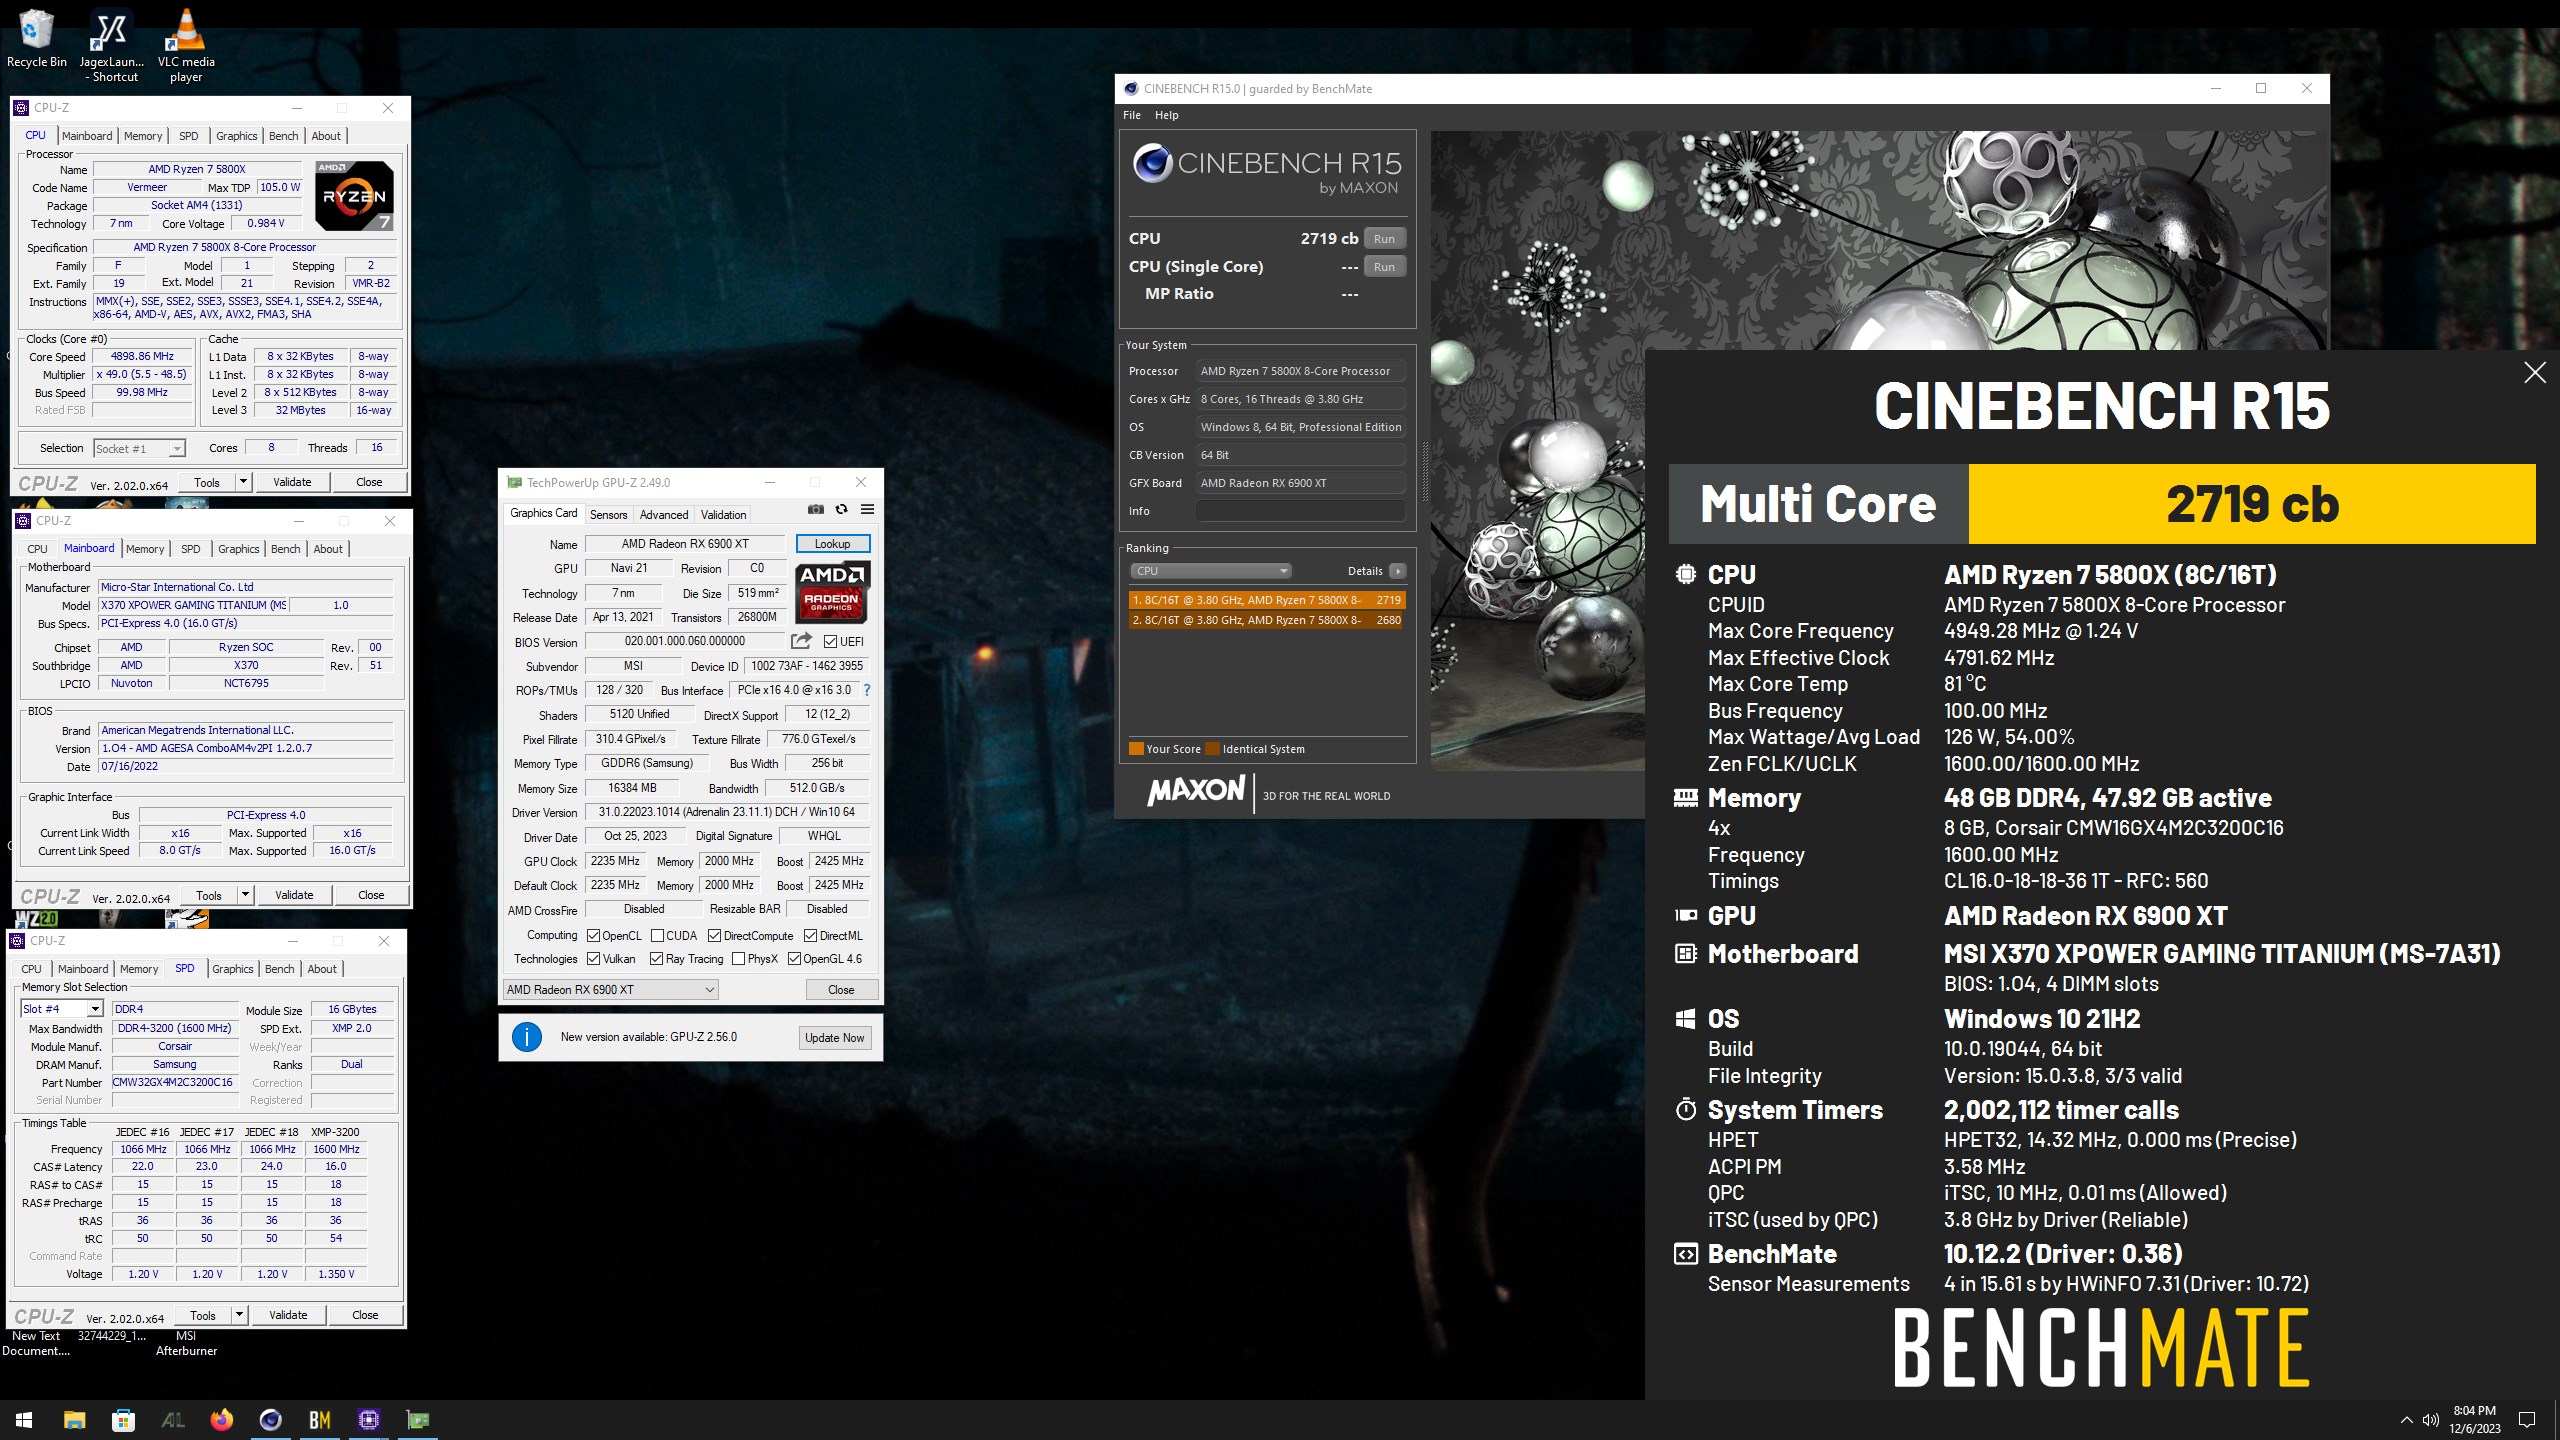Switch to the Advanced tab in GPU-Z
The height and width of the screenshot is (1440, 2560).
coord(664,515)
